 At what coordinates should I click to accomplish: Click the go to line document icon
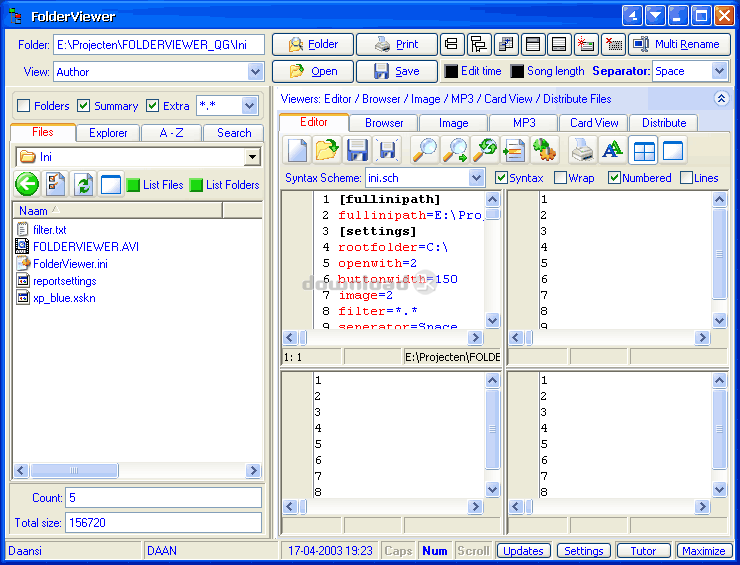[x=514, y=150]
